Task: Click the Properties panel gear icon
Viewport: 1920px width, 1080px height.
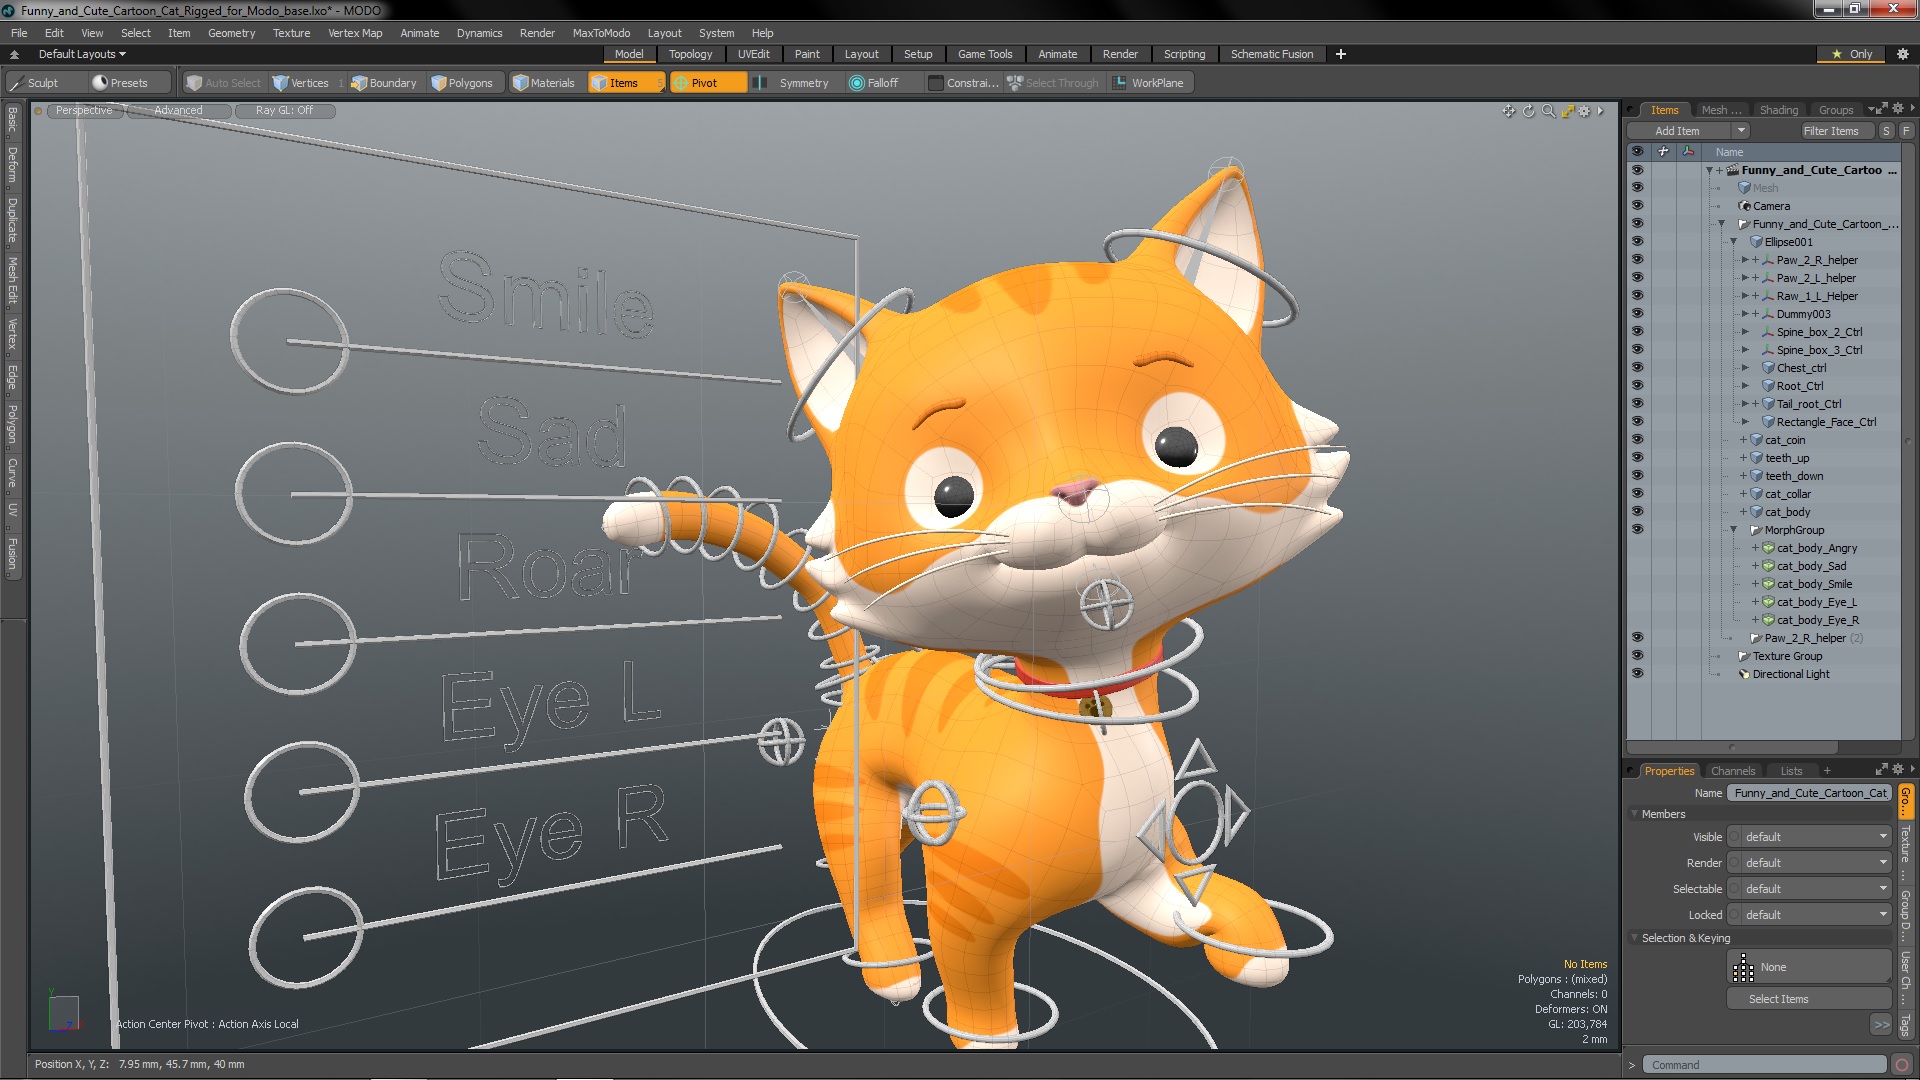Action: [1898, 769]
